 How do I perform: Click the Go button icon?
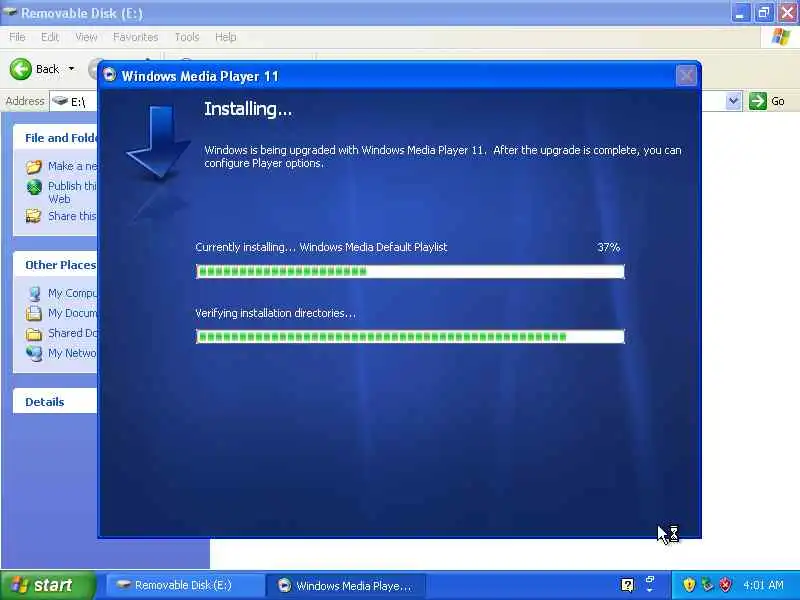coord(758,101)
